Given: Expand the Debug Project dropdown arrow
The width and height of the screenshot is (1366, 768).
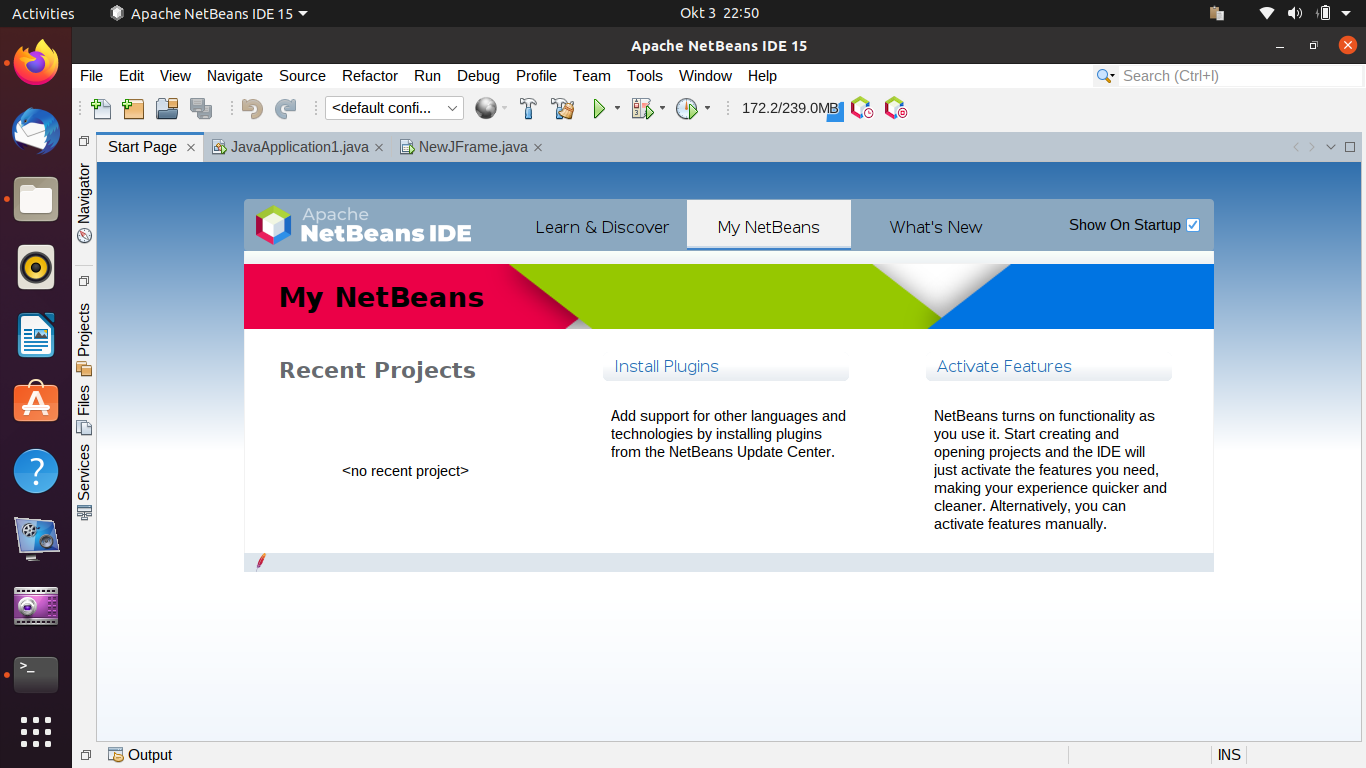Looking at the screenshot, I should (662, 108).
